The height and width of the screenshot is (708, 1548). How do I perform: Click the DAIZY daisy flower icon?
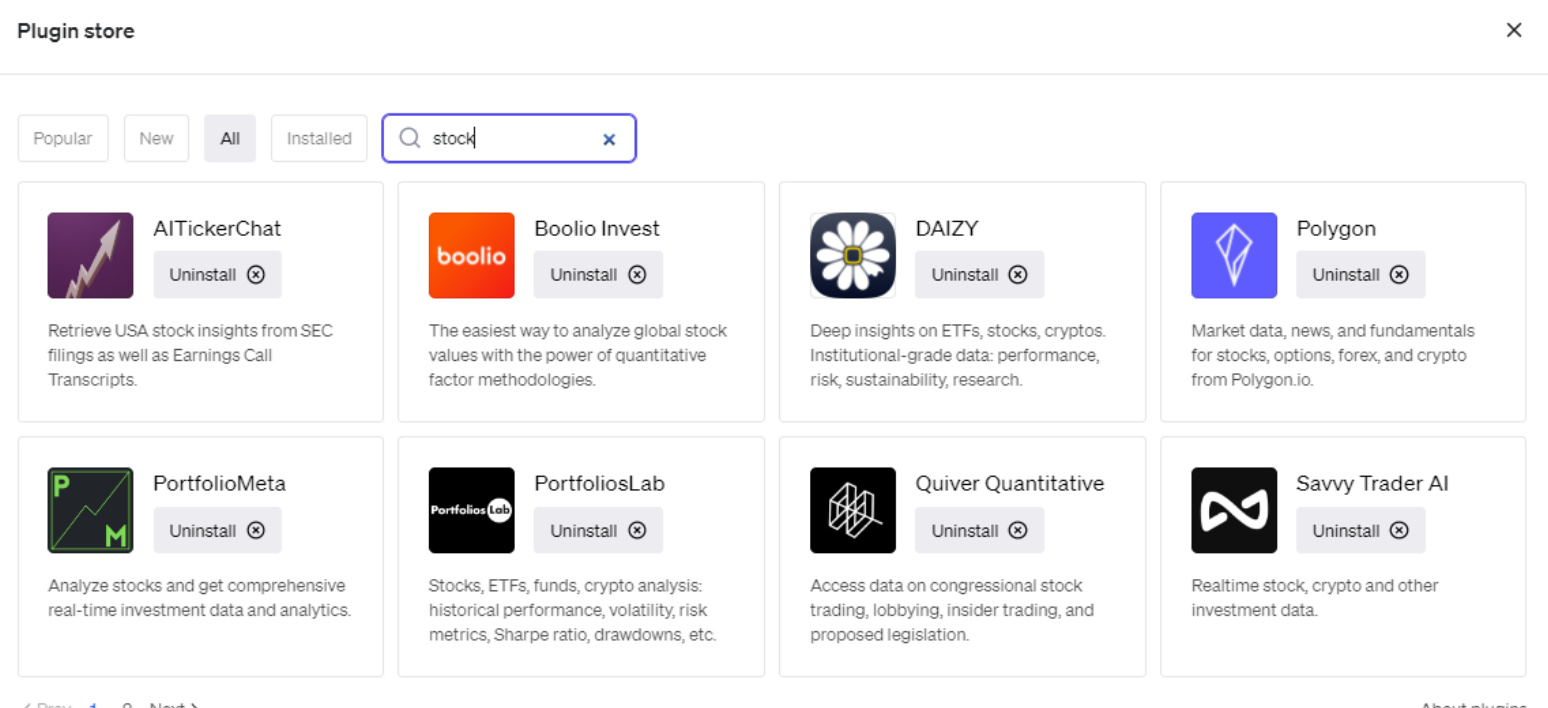pyautogui.click(x=852, y=255)
